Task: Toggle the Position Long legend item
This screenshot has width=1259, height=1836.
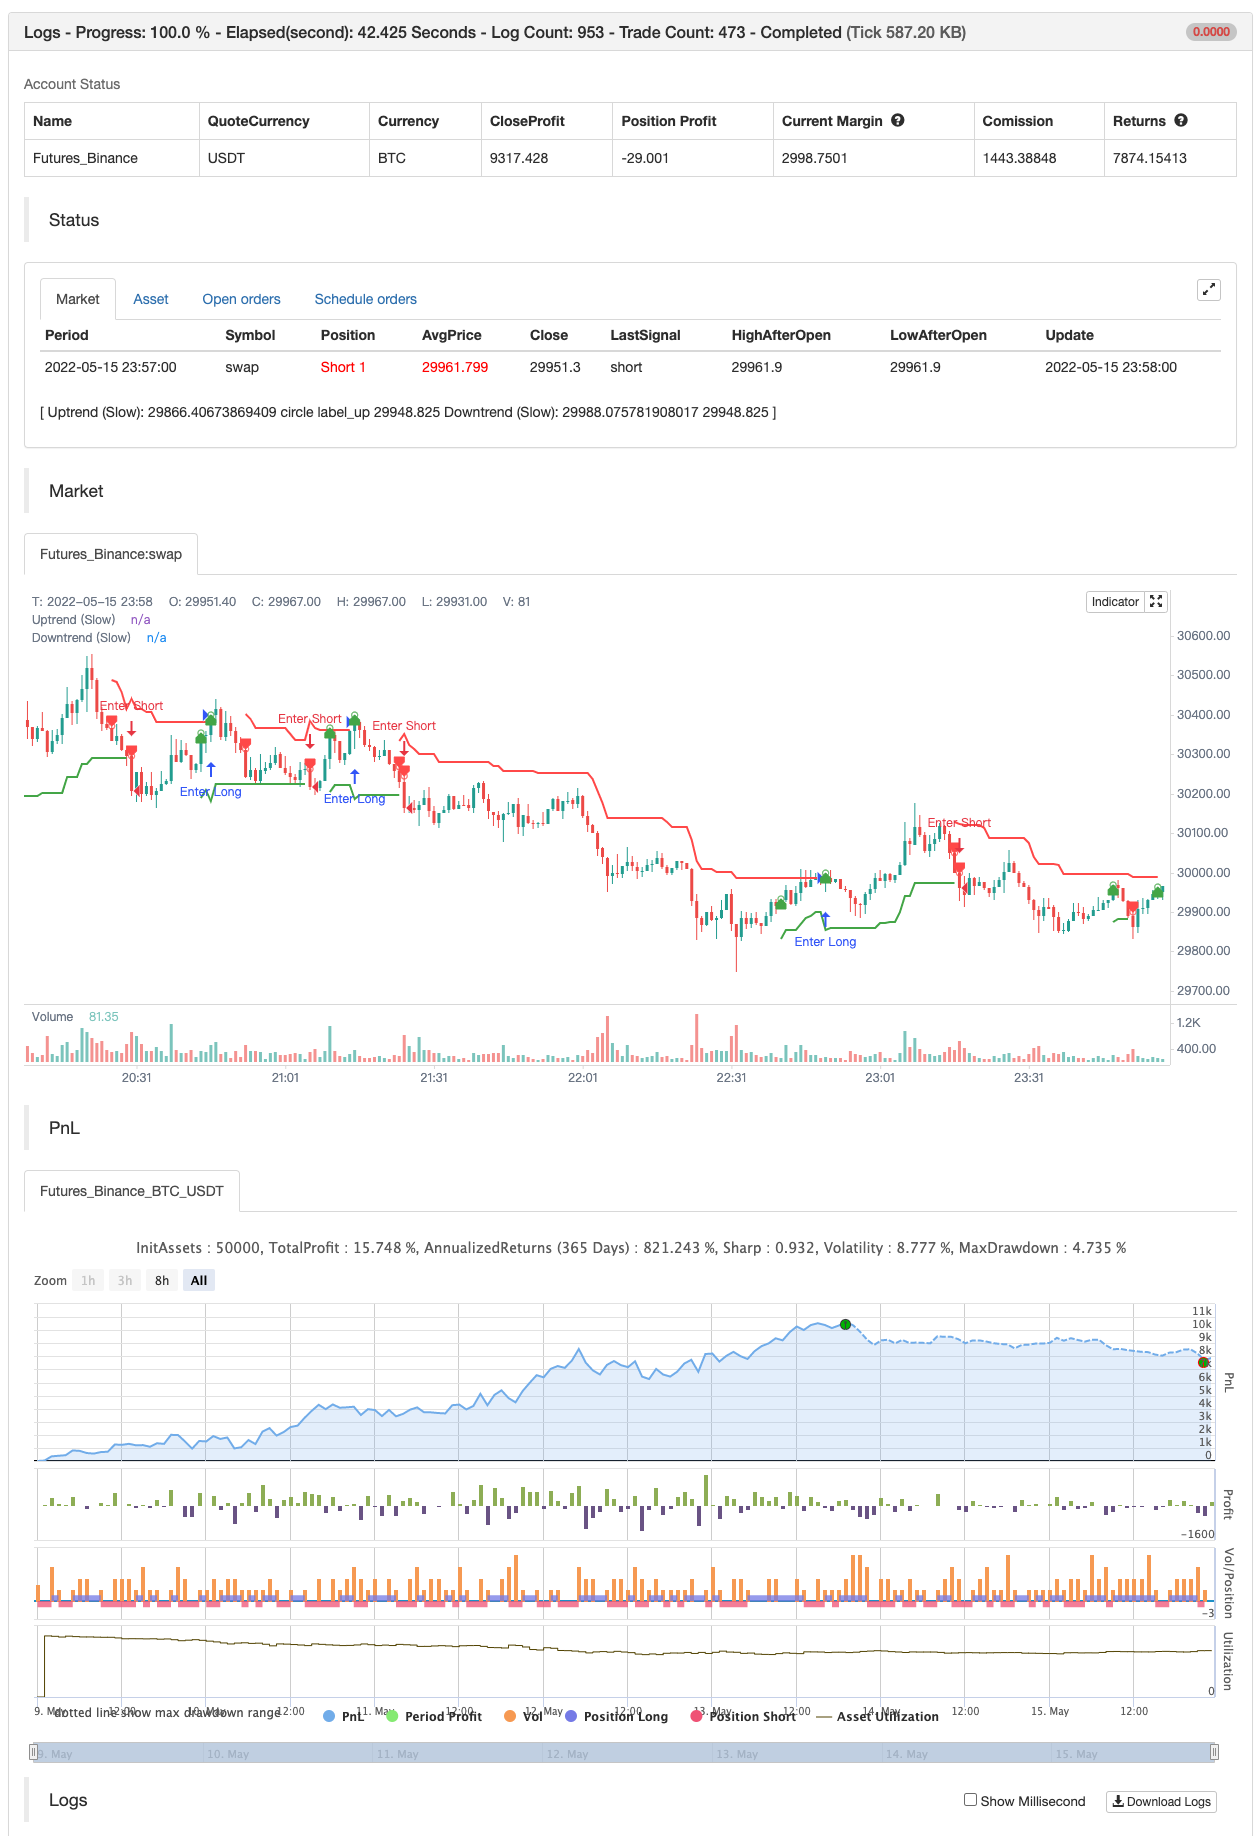Action: pyautogui.click(x=617, y=1716)
